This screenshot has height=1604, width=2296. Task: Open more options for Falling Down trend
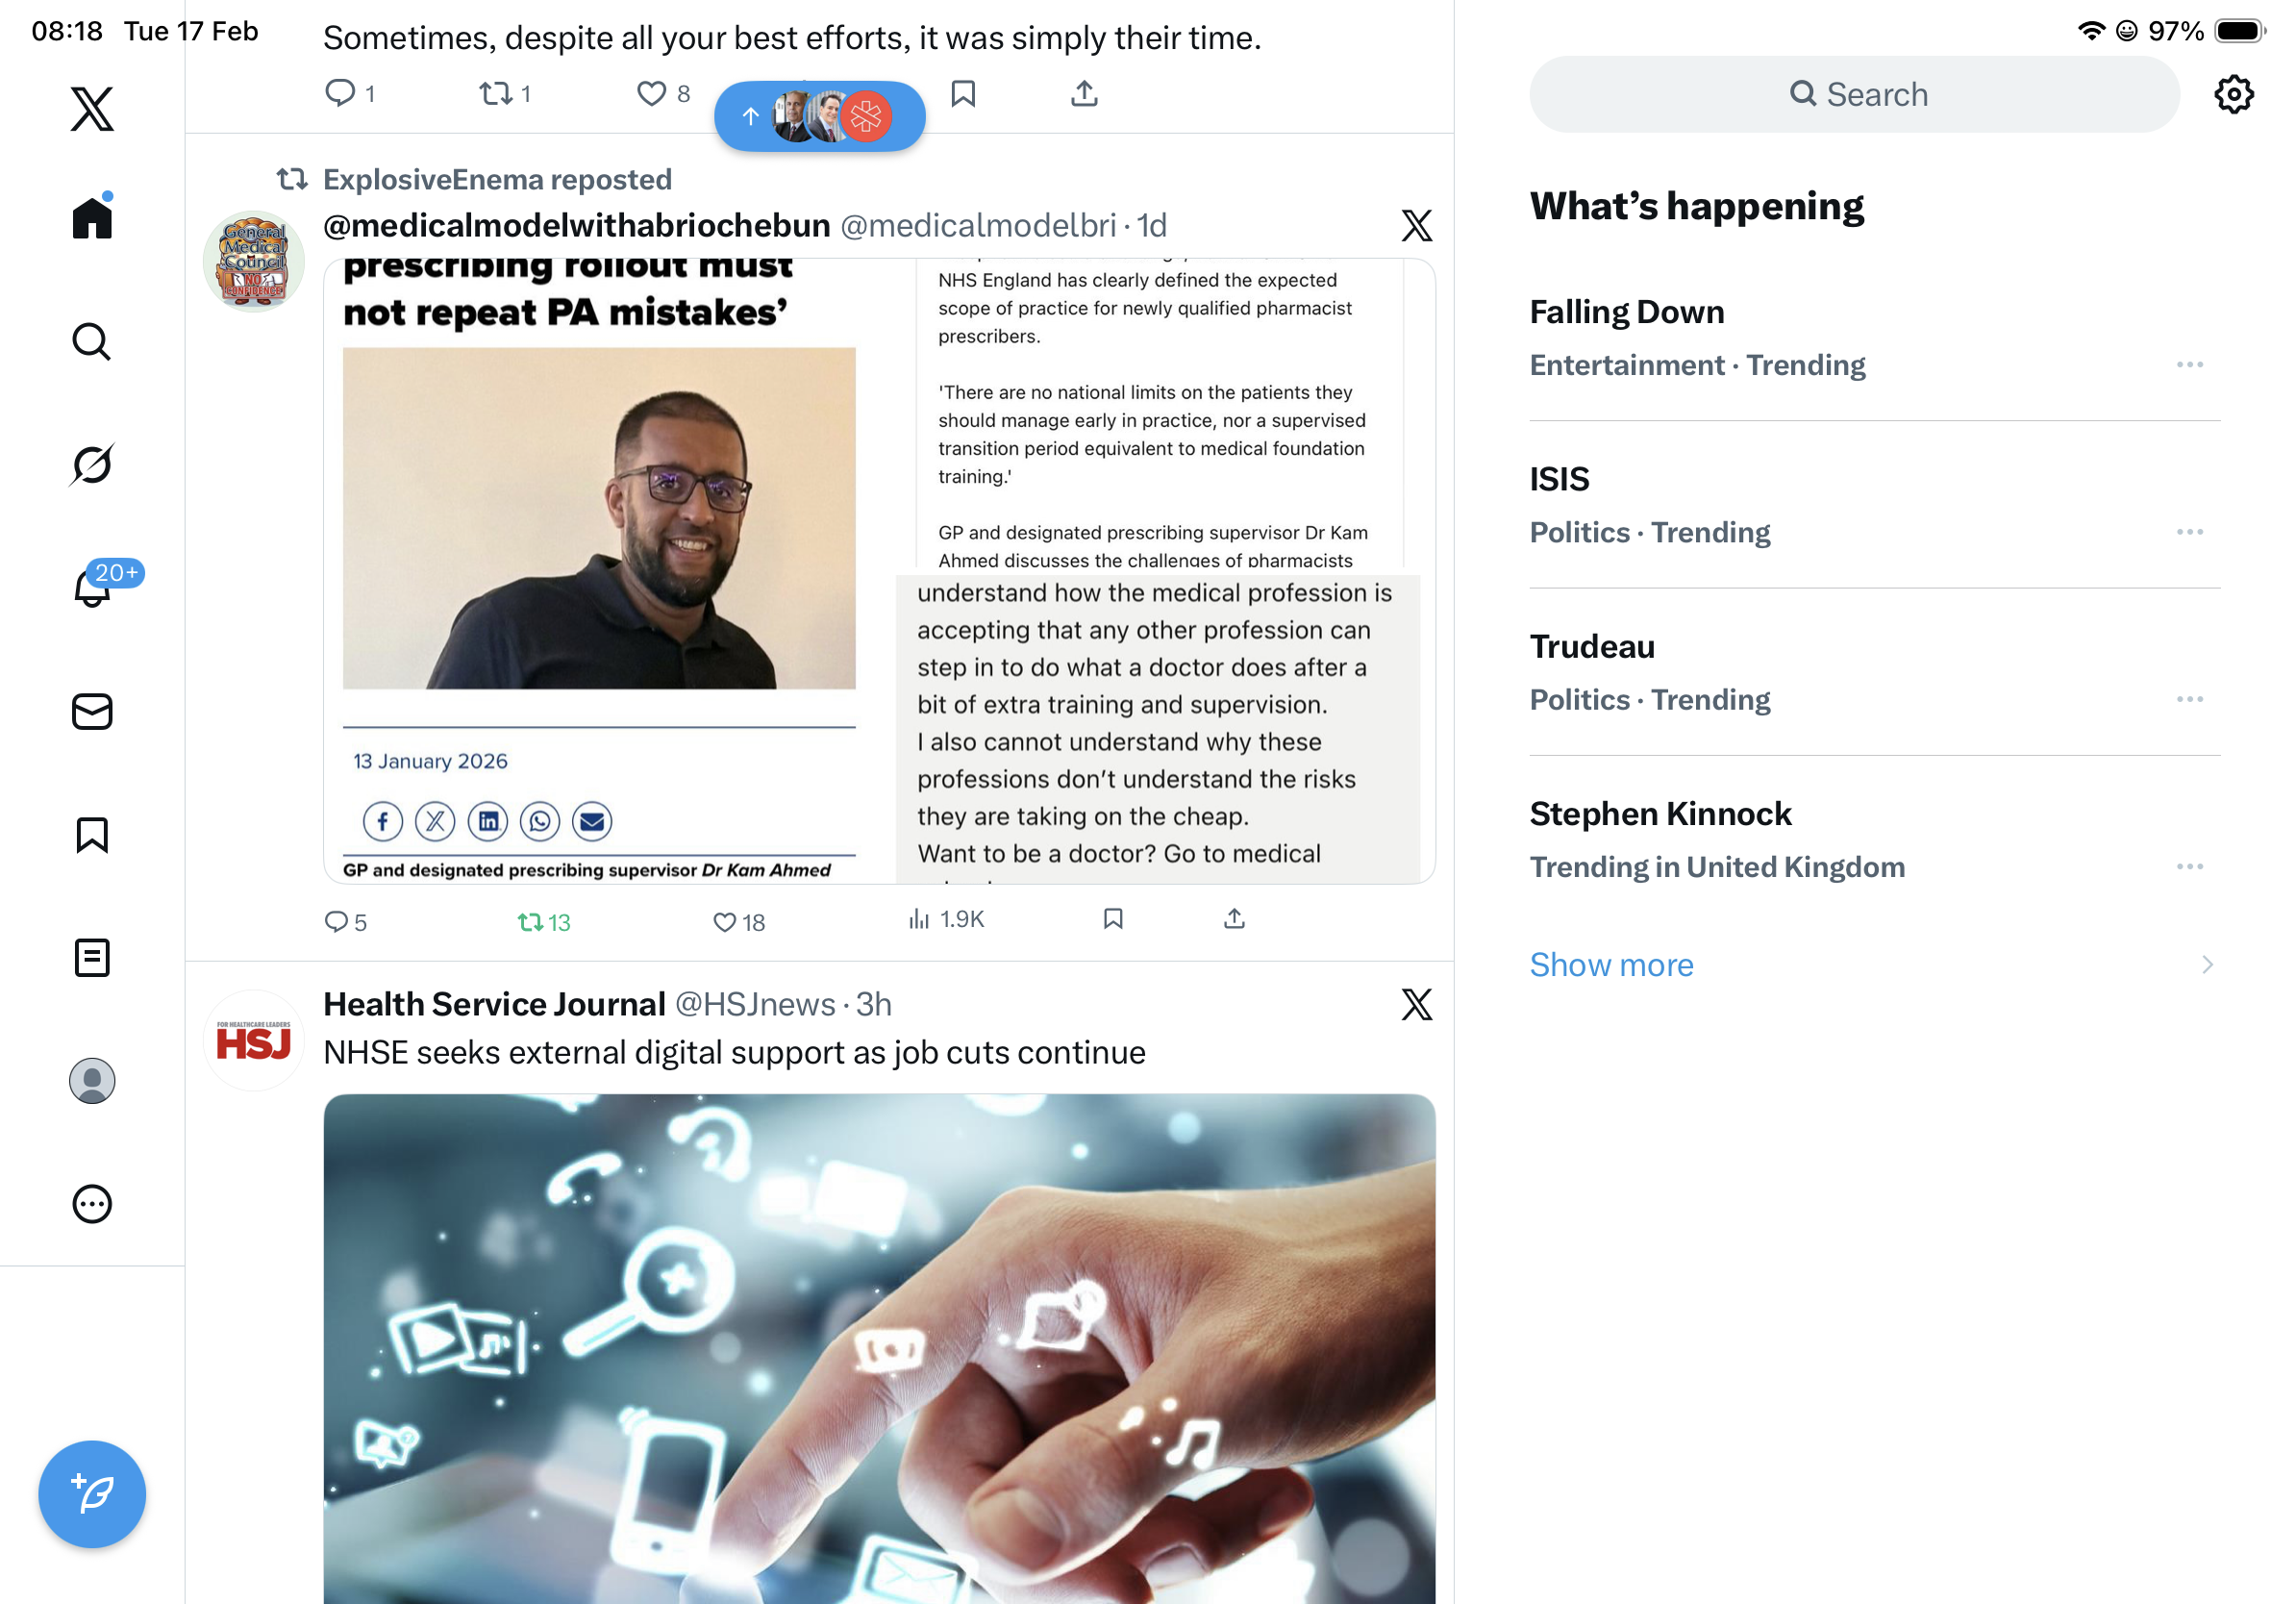pos(2189,364)
